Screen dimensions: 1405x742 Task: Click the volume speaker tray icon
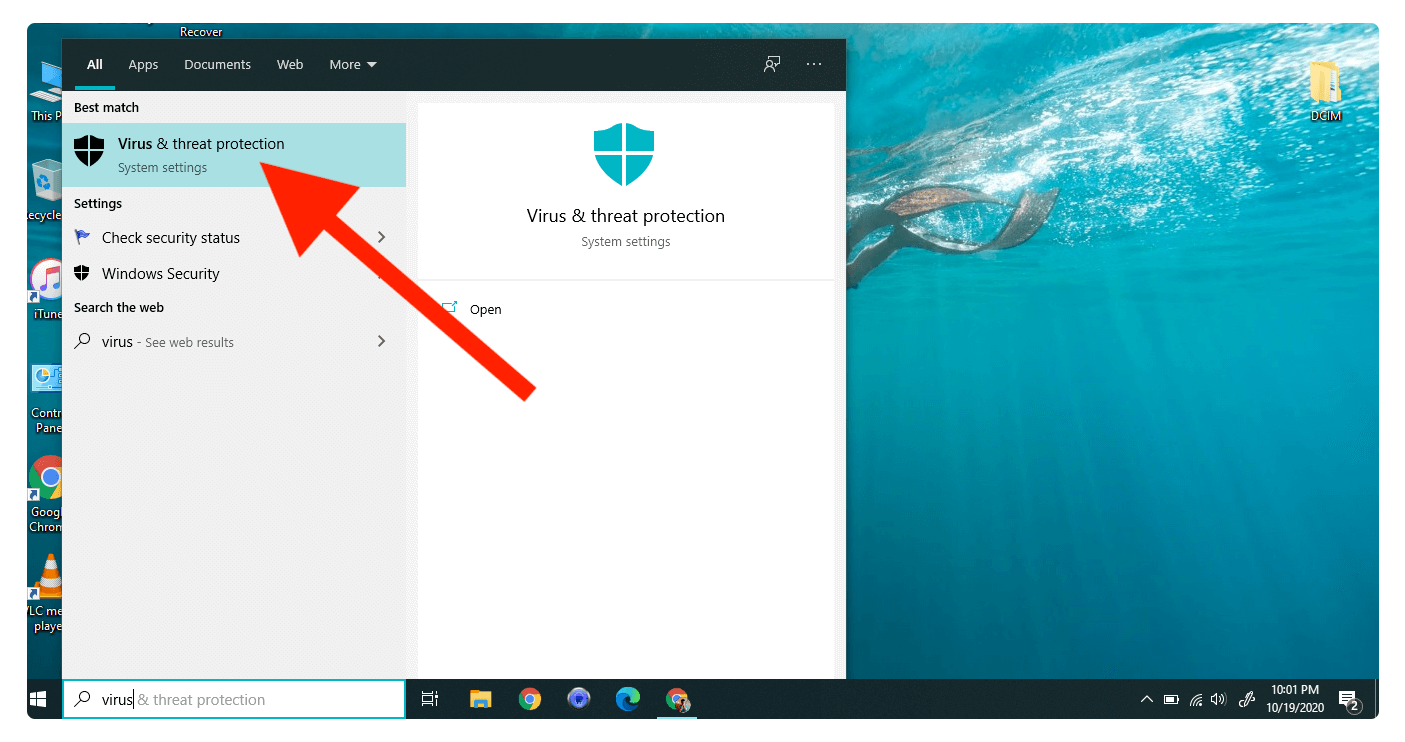1218,700
